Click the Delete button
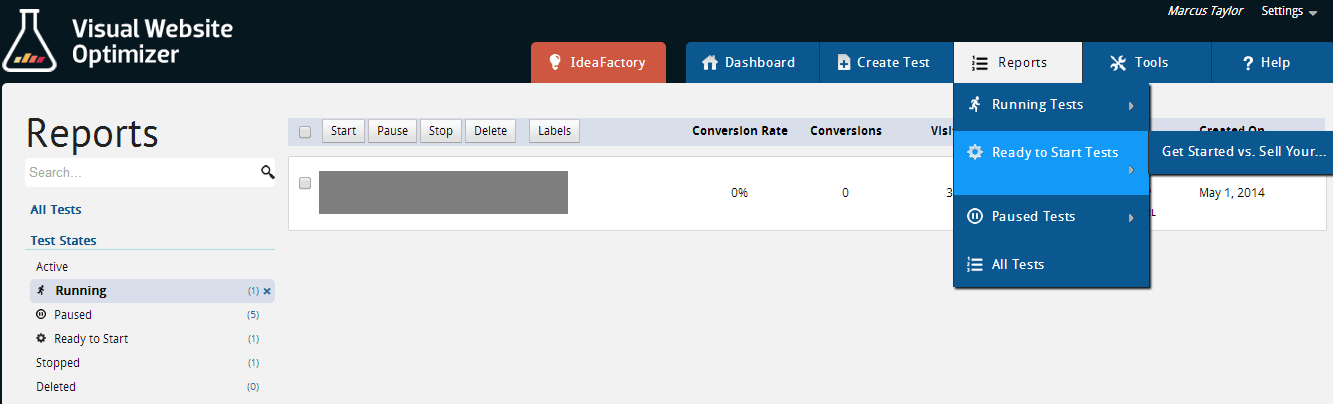The width and height of the screenshot is (1333, 404). 490,131
